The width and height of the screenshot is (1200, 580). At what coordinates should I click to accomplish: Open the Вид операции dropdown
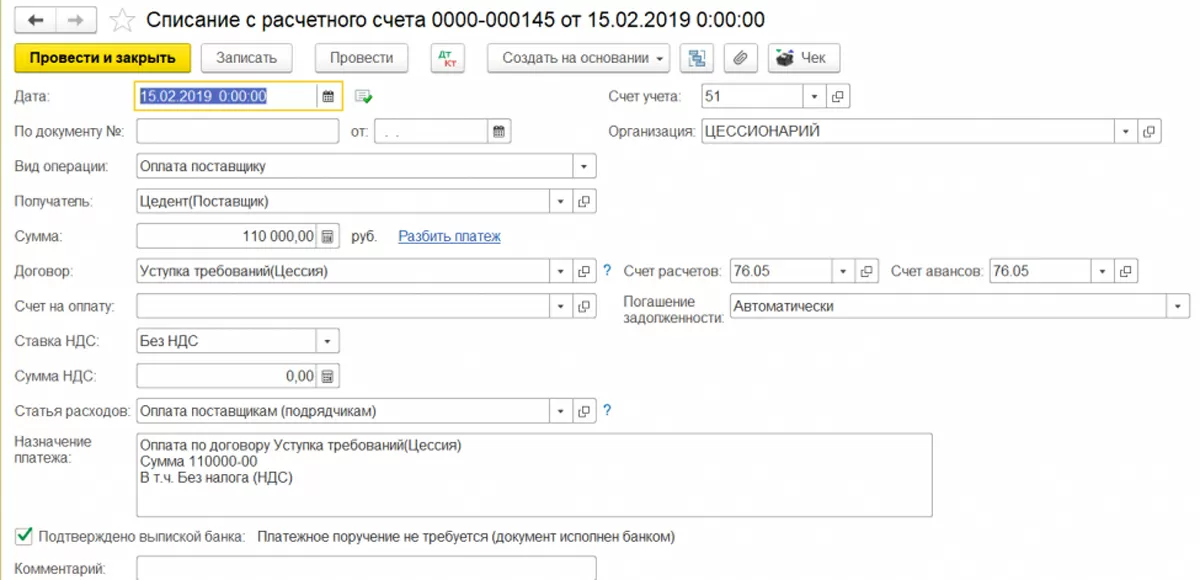click(585, 166)
